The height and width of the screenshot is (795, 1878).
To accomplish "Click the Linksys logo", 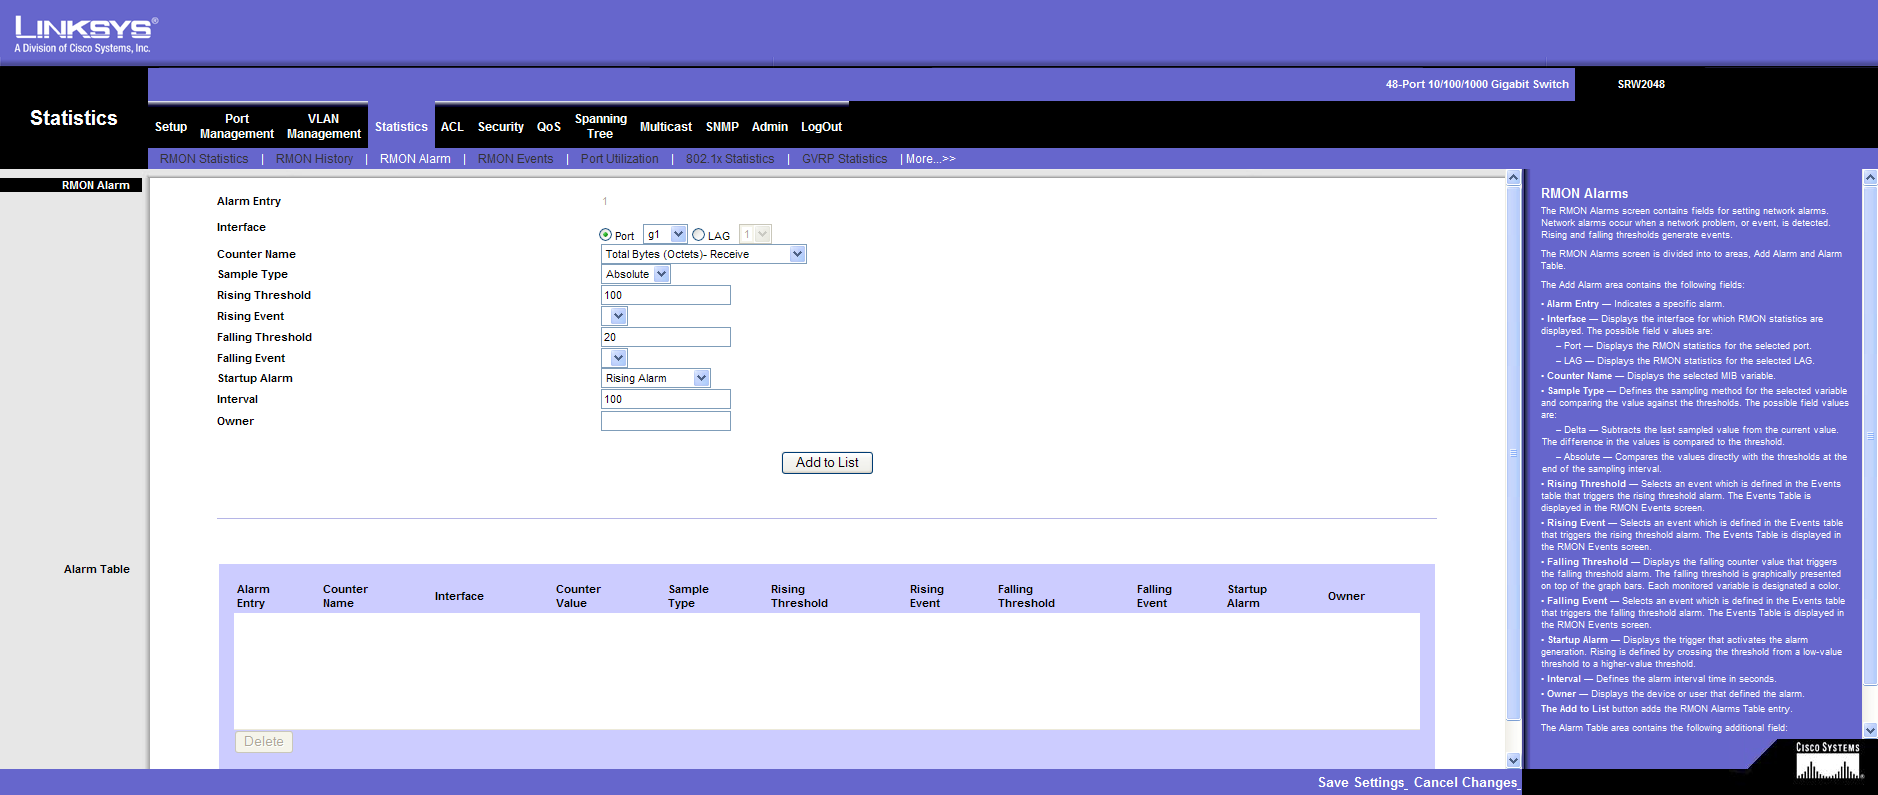I will [85, 34].
